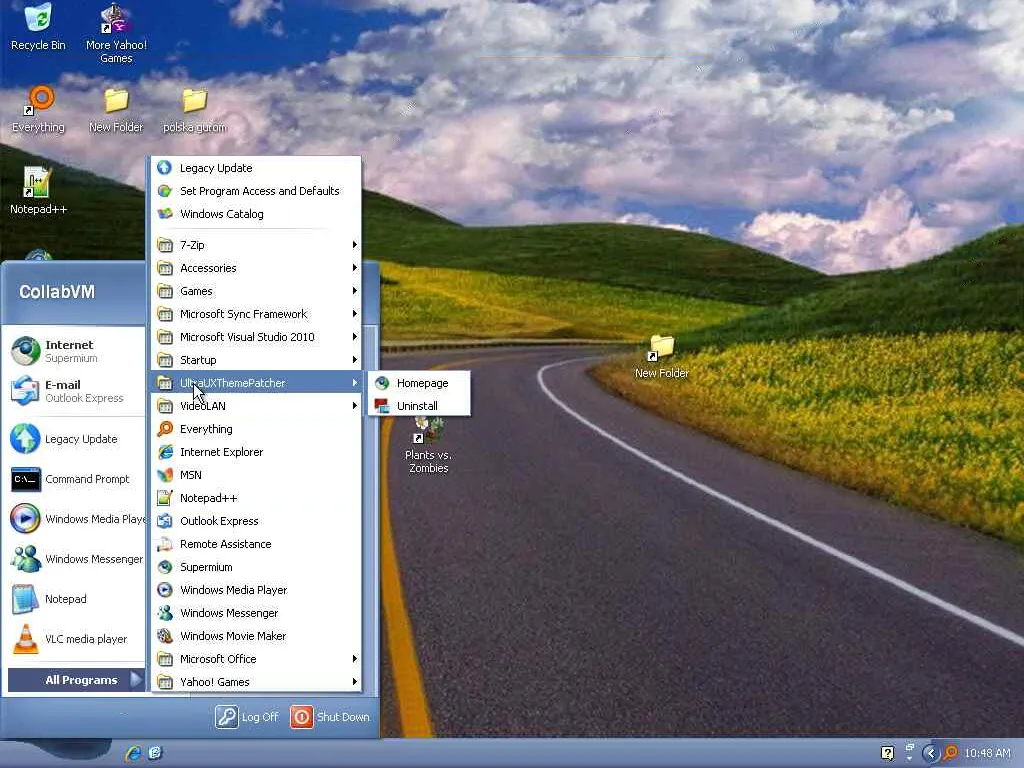Open Windows Messenger in All Programs list
Screen dimensions: 1024x768
tap(257, 613)
